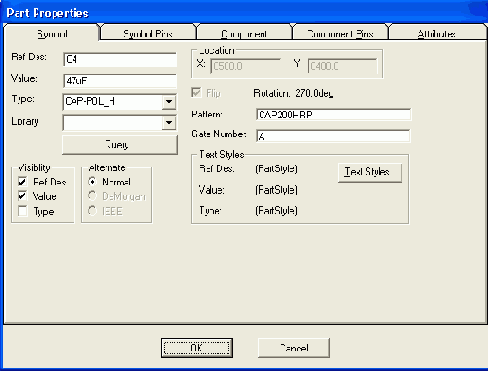Image resolution: width=488 pixels, height=371 pixels.
Task: Uncheck the Value visibility checkbox
Action: click(x=22, y=196)
